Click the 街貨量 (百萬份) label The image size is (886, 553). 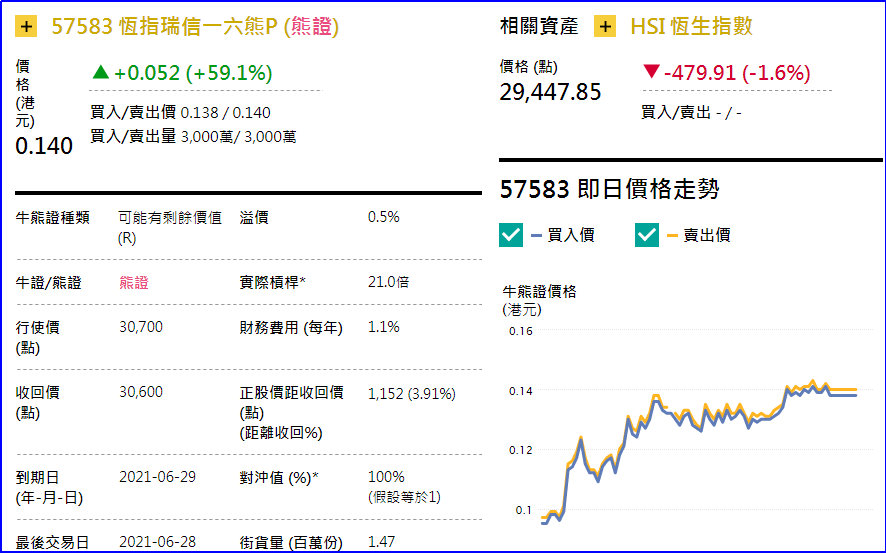291,543
